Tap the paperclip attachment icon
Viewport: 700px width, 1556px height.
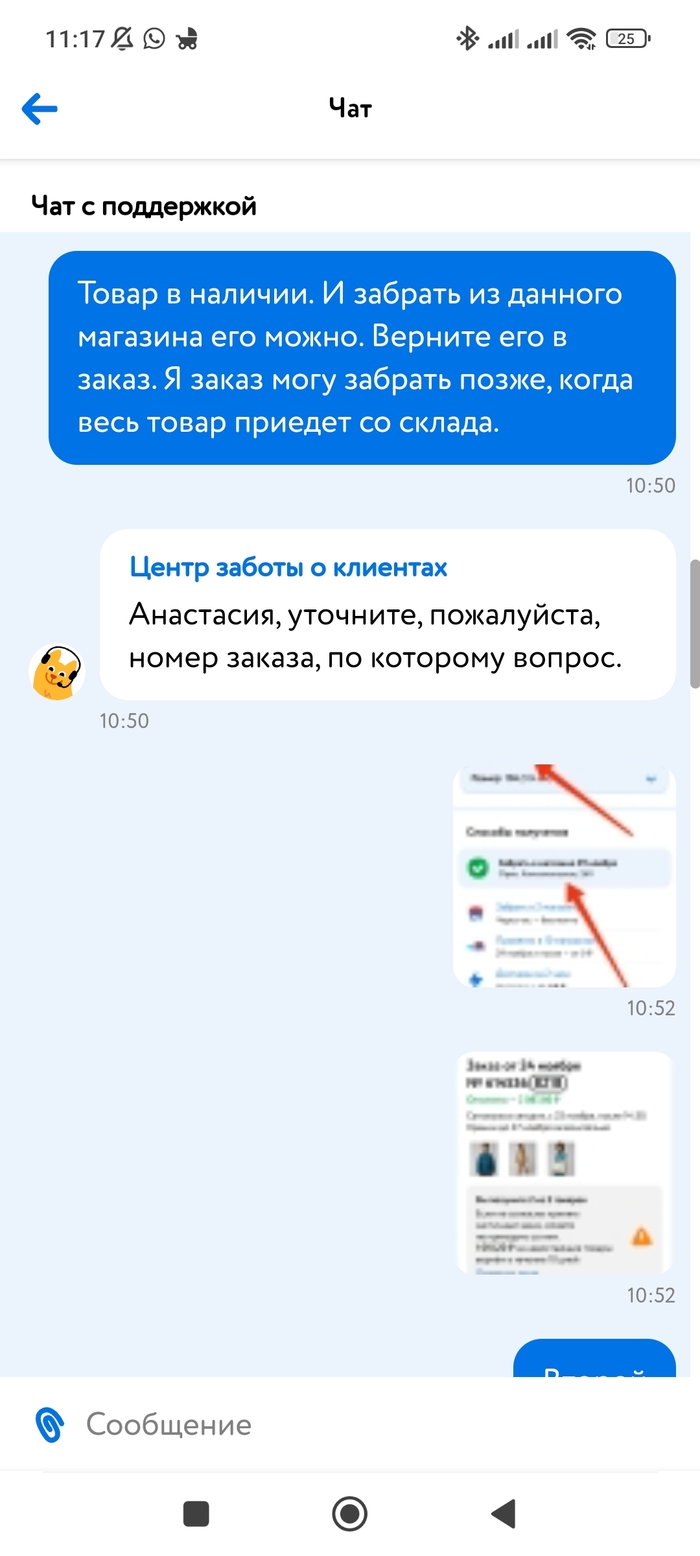point(49,1424)
